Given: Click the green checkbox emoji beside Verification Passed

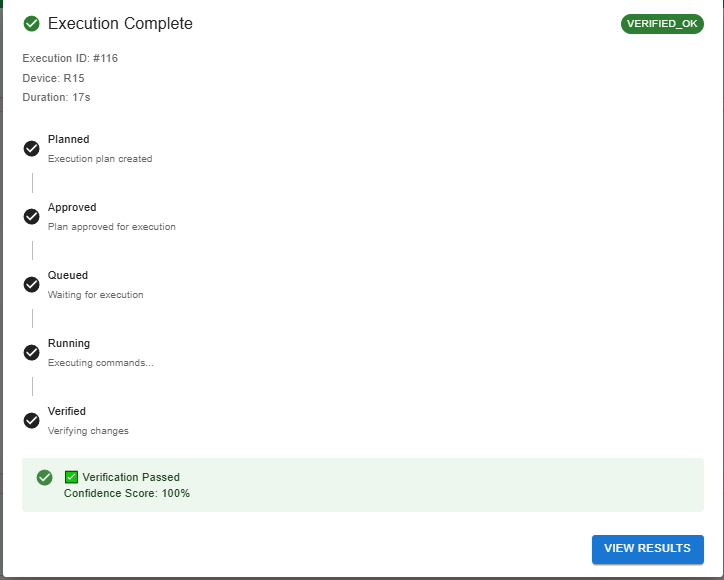Looking at the screenshot, I should pyautogui.click(x=71, y=477).
